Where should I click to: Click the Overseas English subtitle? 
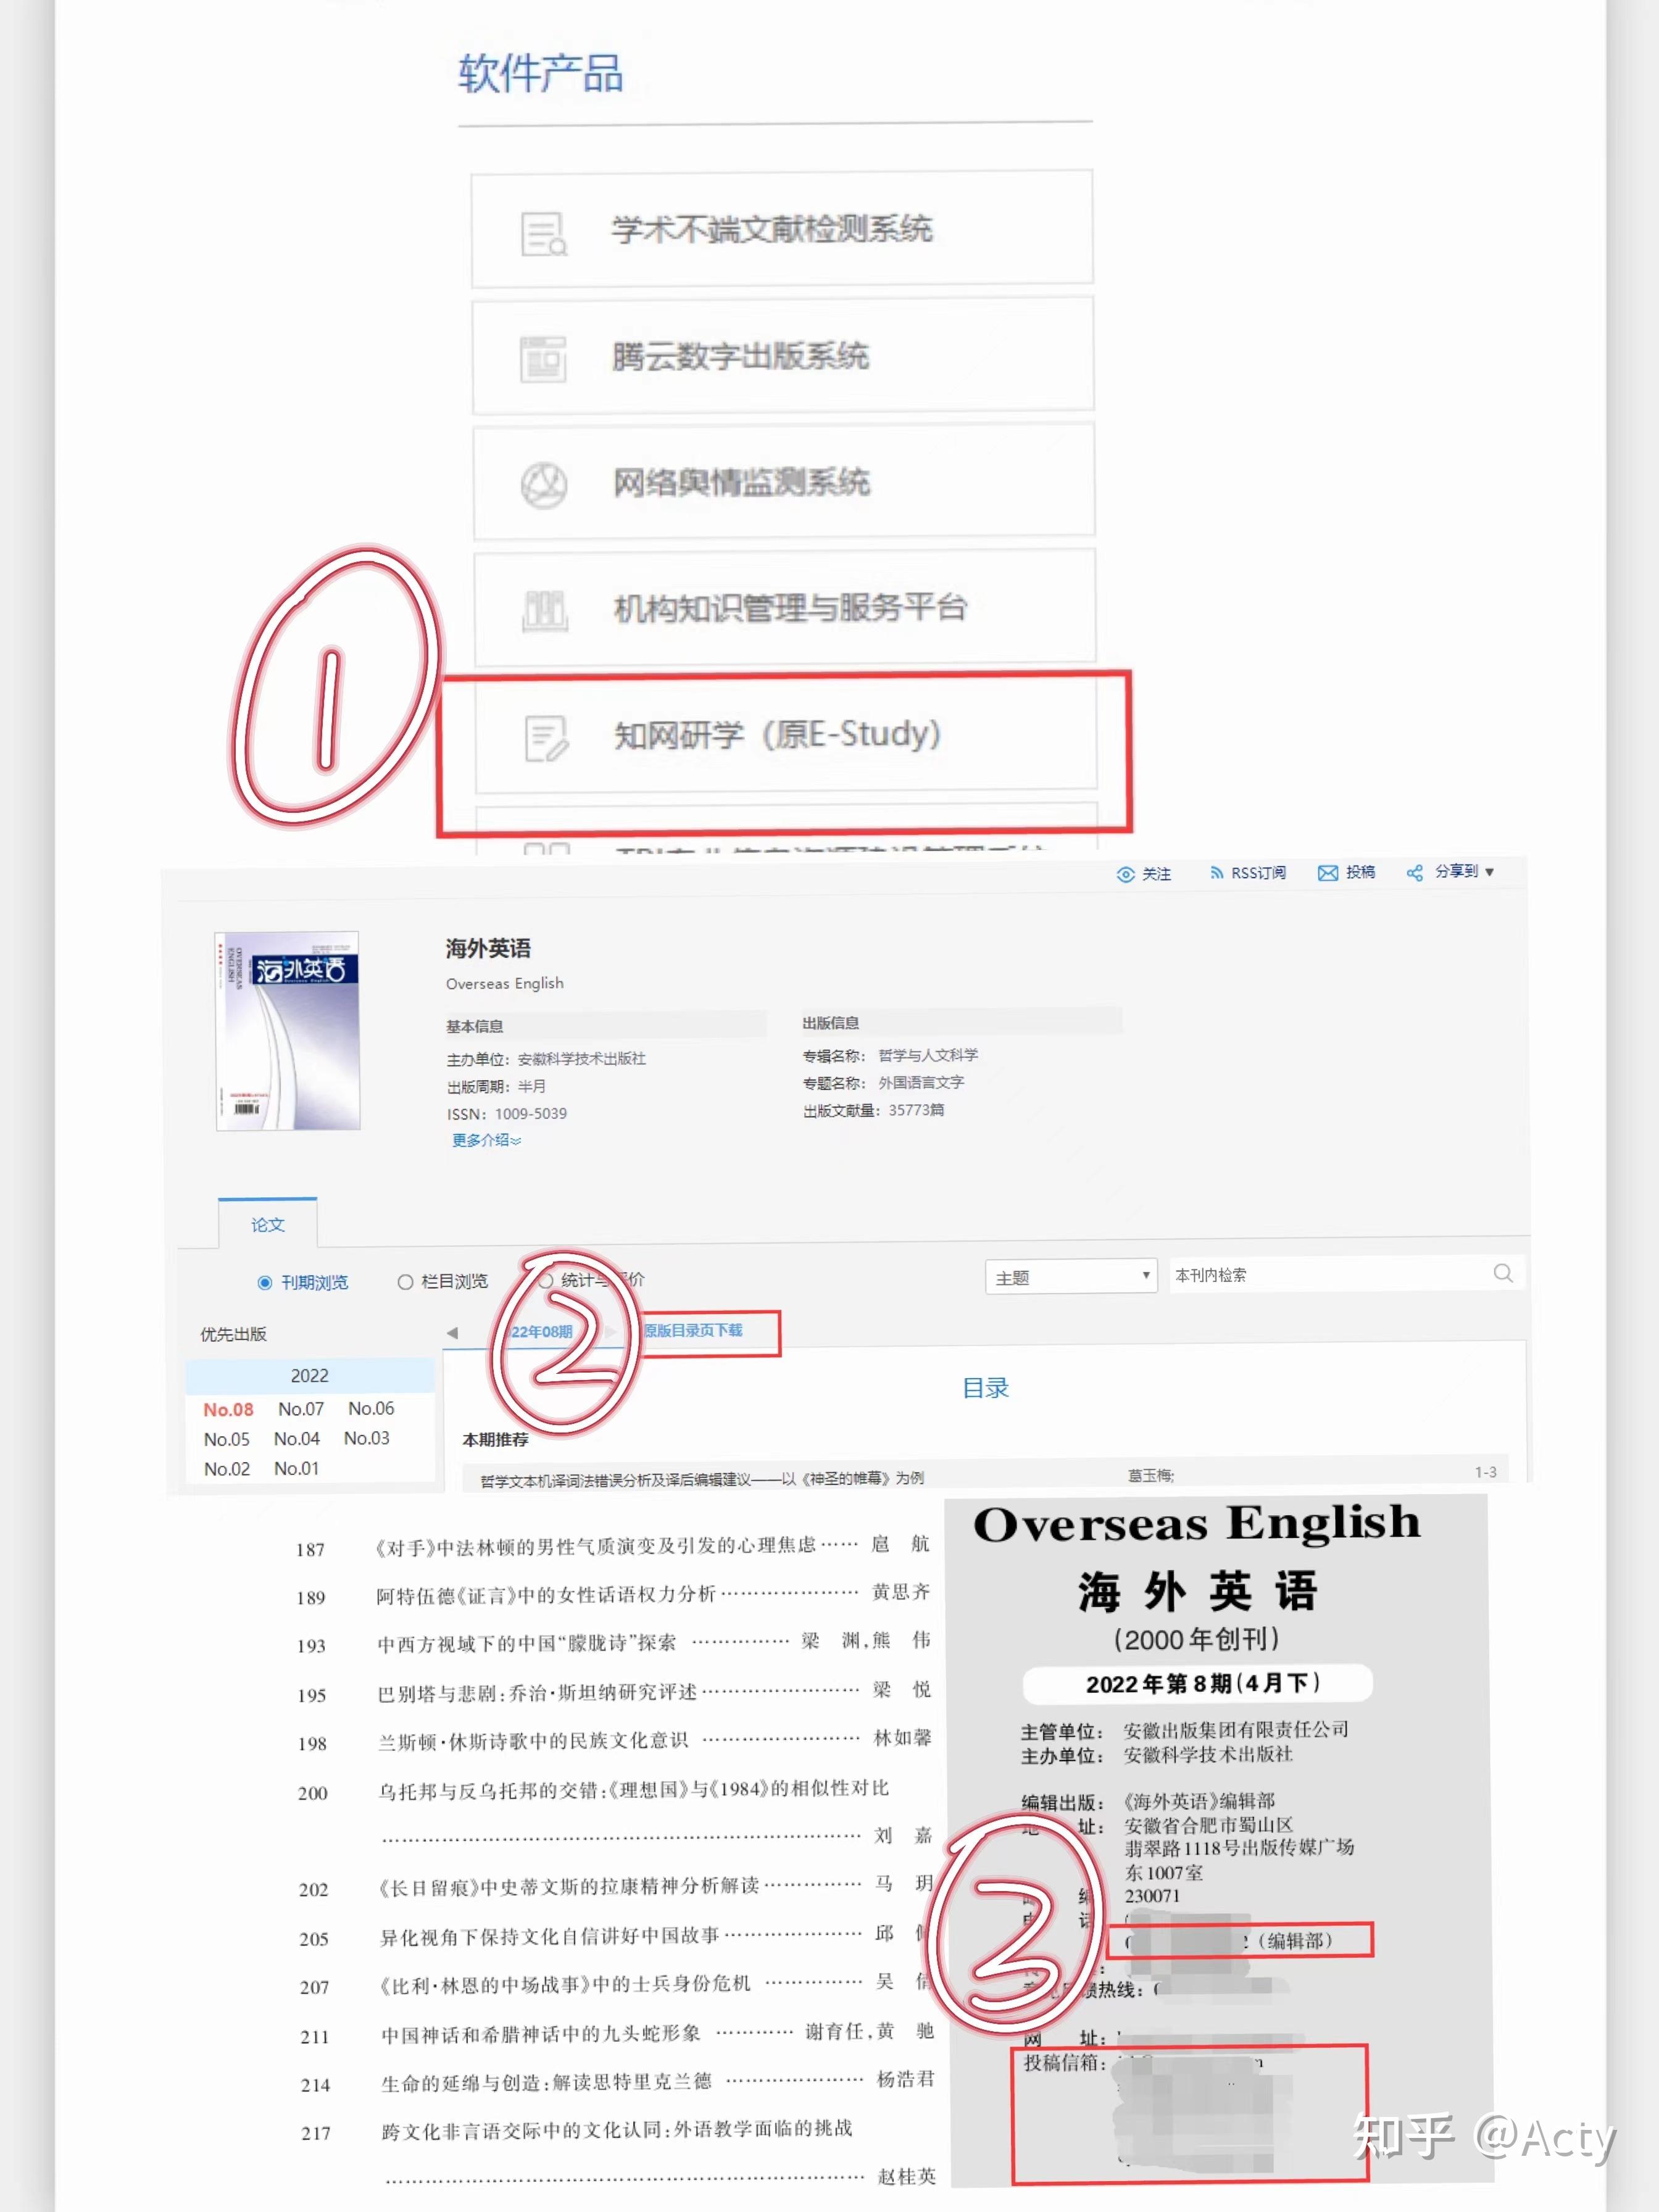coord(505,983)
